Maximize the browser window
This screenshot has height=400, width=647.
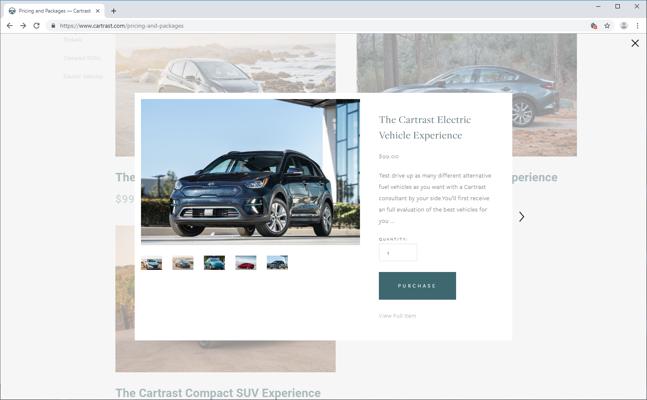[617, 6]
